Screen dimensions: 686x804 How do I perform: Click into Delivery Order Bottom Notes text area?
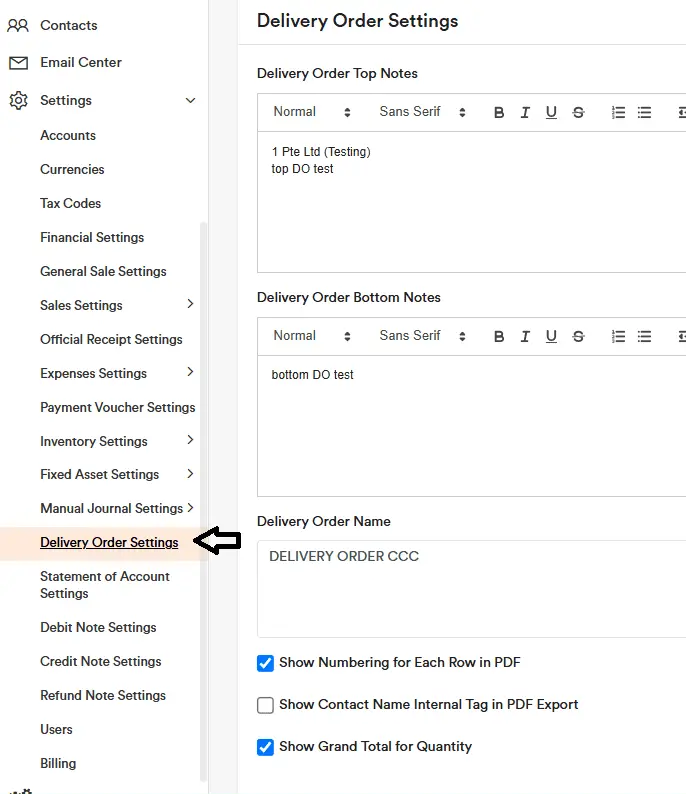(x=472, y=426)
